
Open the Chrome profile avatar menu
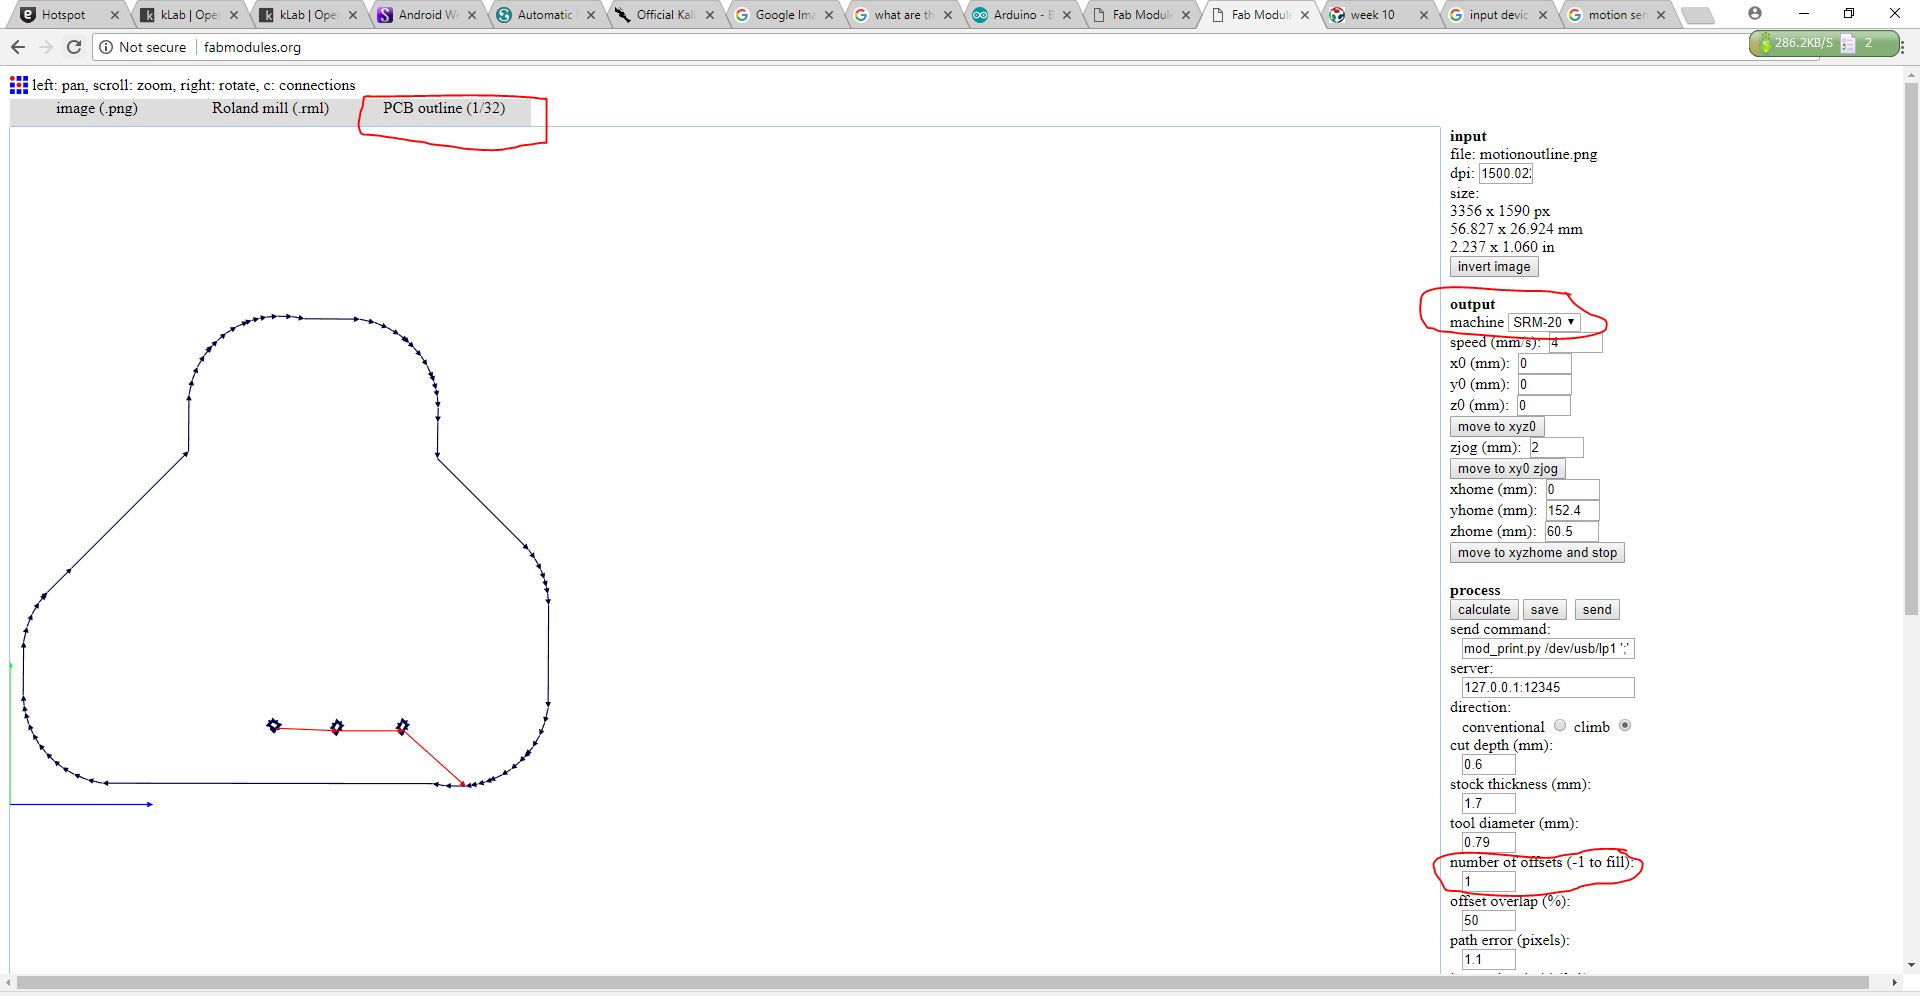pos(1757,13)
